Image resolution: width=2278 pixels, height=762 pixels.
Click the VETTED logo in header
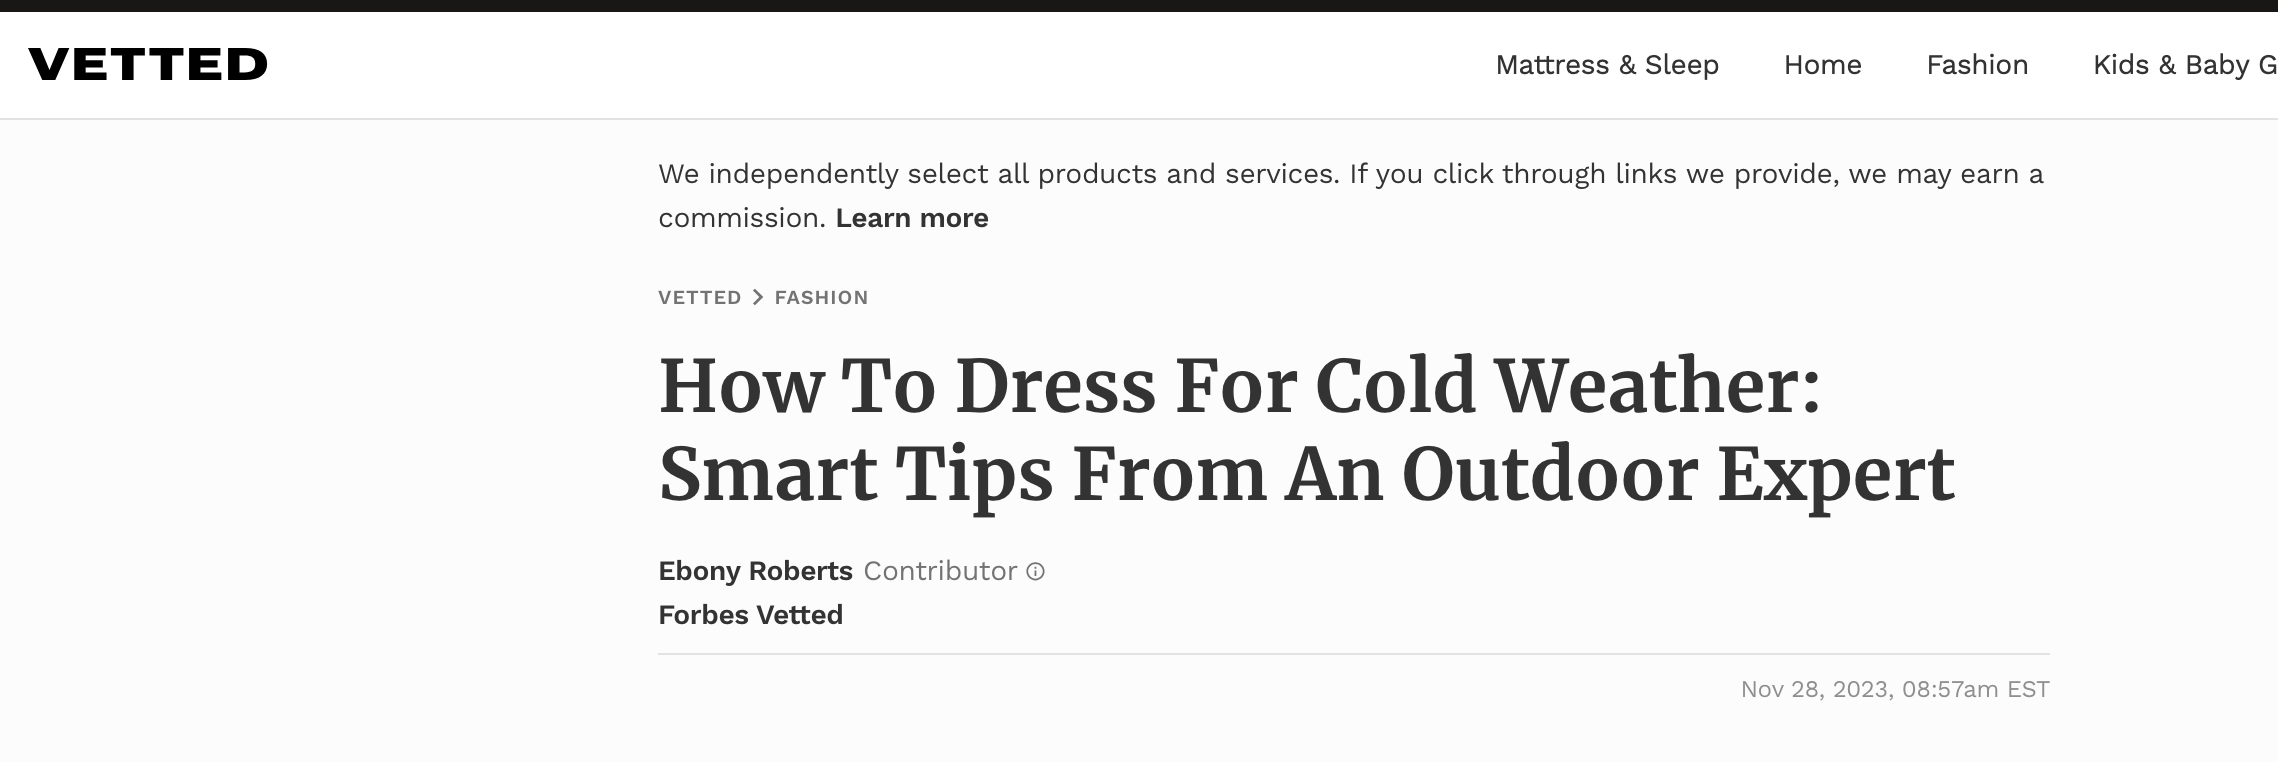point(148,65)
